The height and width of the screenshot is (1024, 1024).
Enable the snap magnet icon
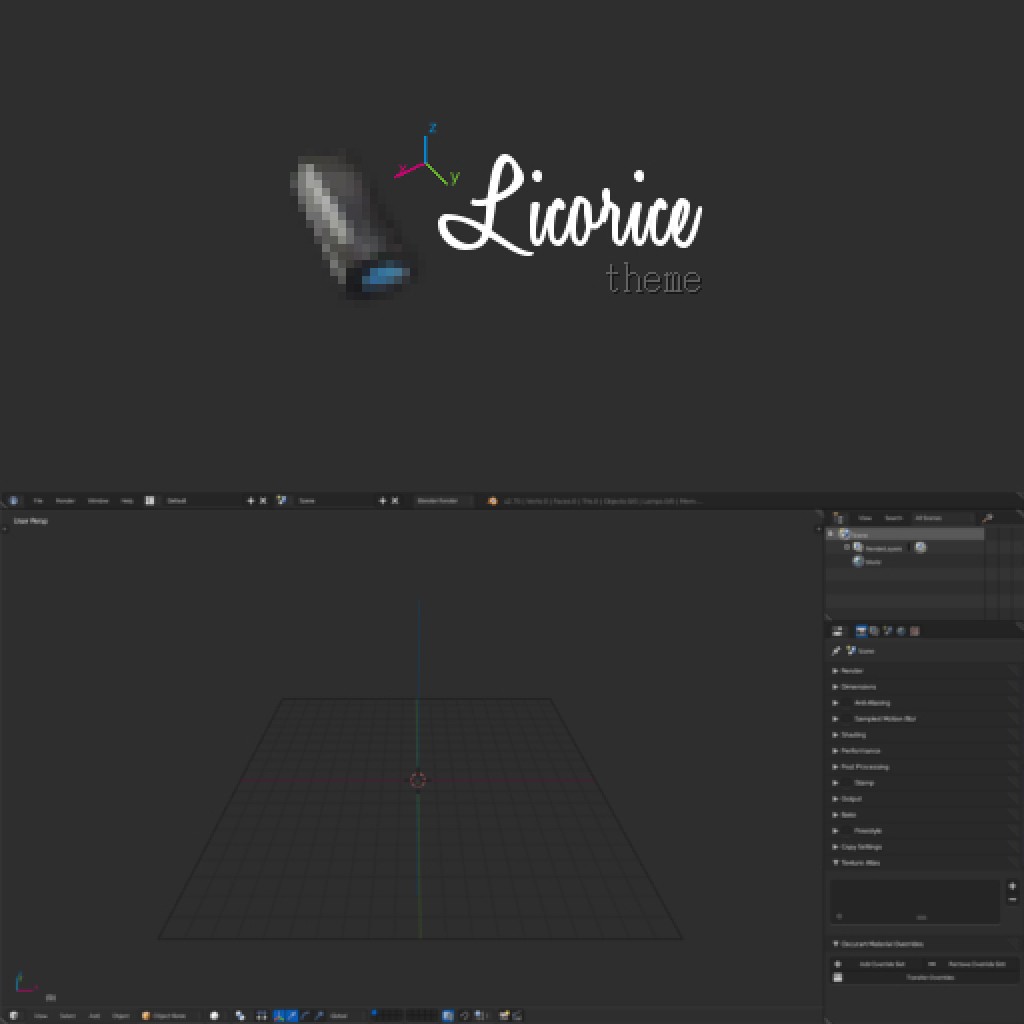click(x=465, y=1016)
